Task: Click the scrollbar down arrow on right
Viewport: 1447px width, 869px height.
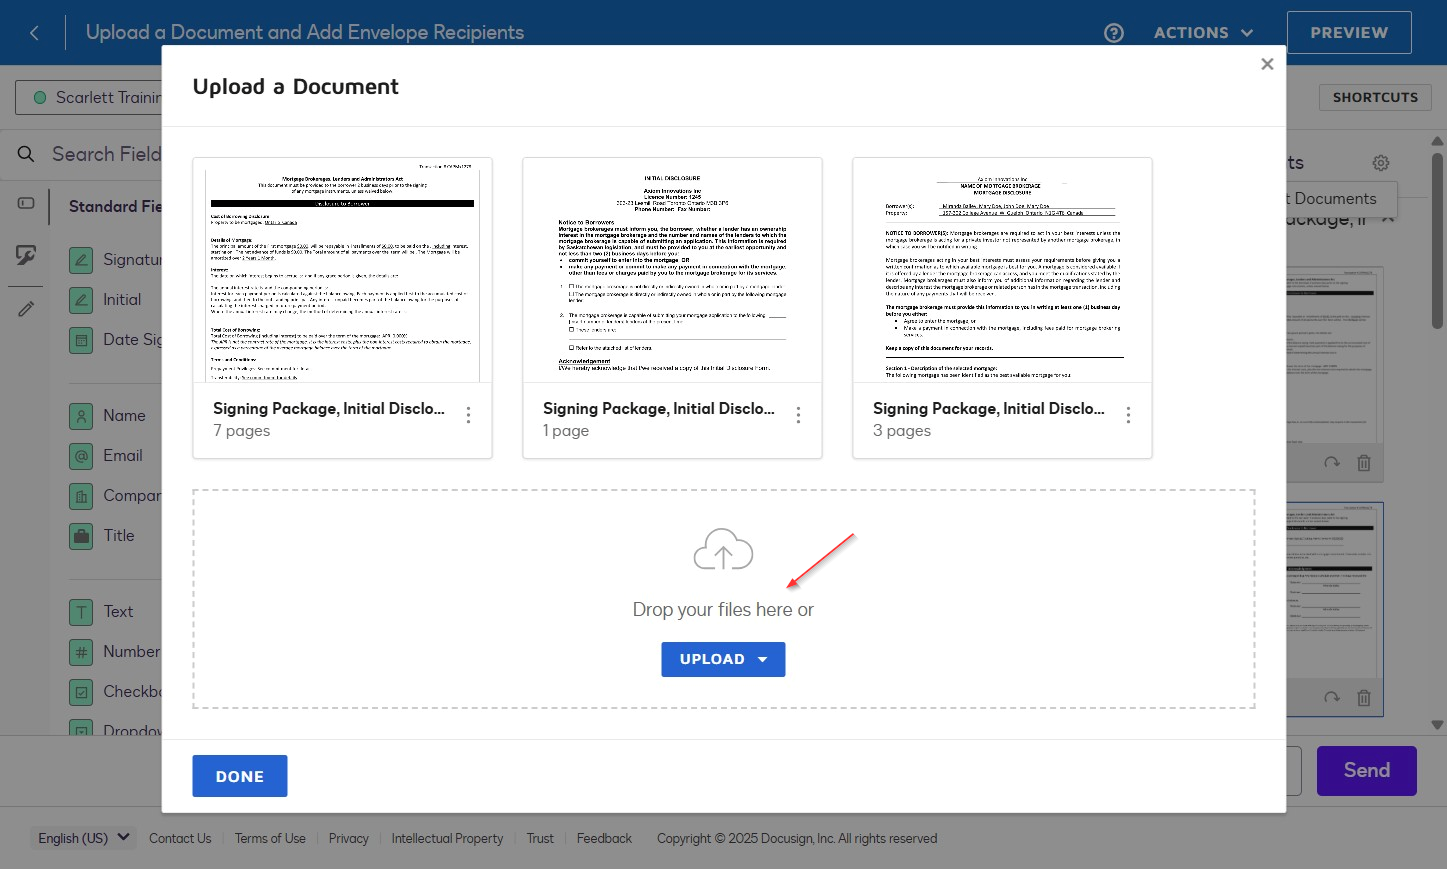Action: coord(1437,725)
